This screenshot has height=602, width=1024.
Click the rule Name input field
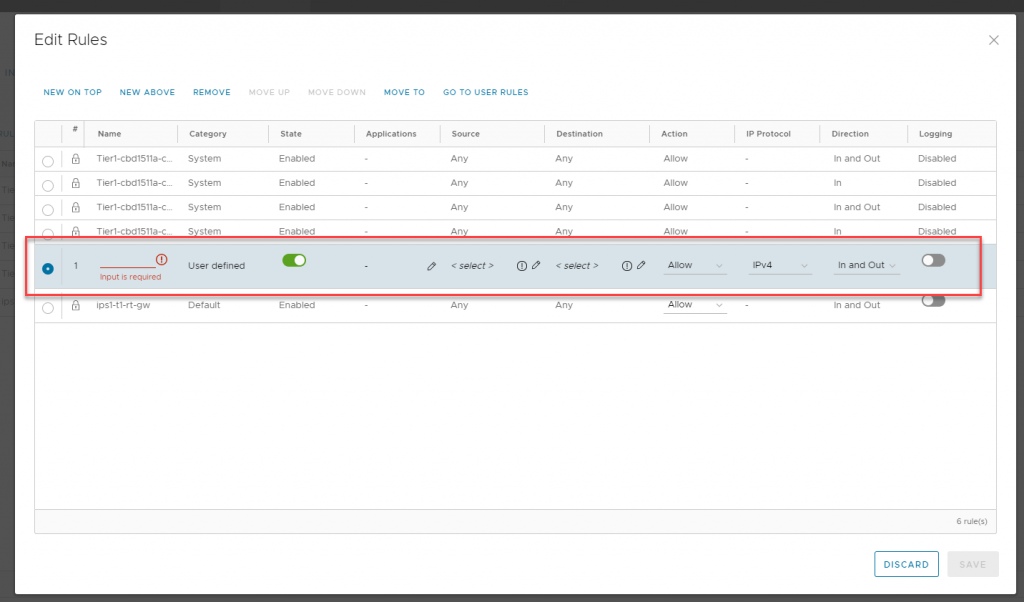pos(126,260)
